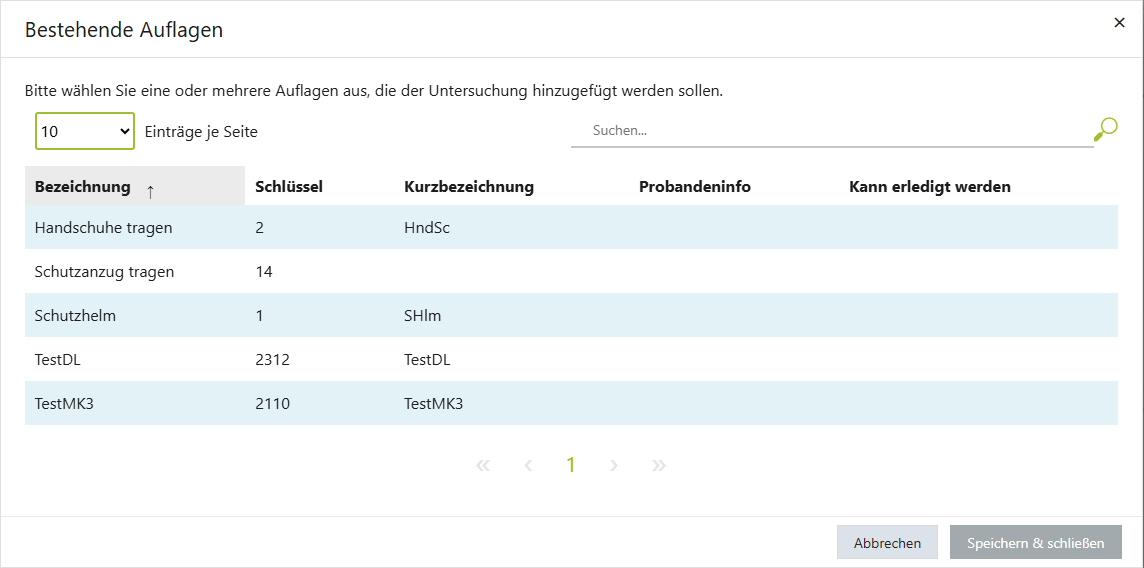Image resolution: width=1144 pixels, height=568 pixels.
Task: Click the Abbrechen button
Action: click(887, 543)
